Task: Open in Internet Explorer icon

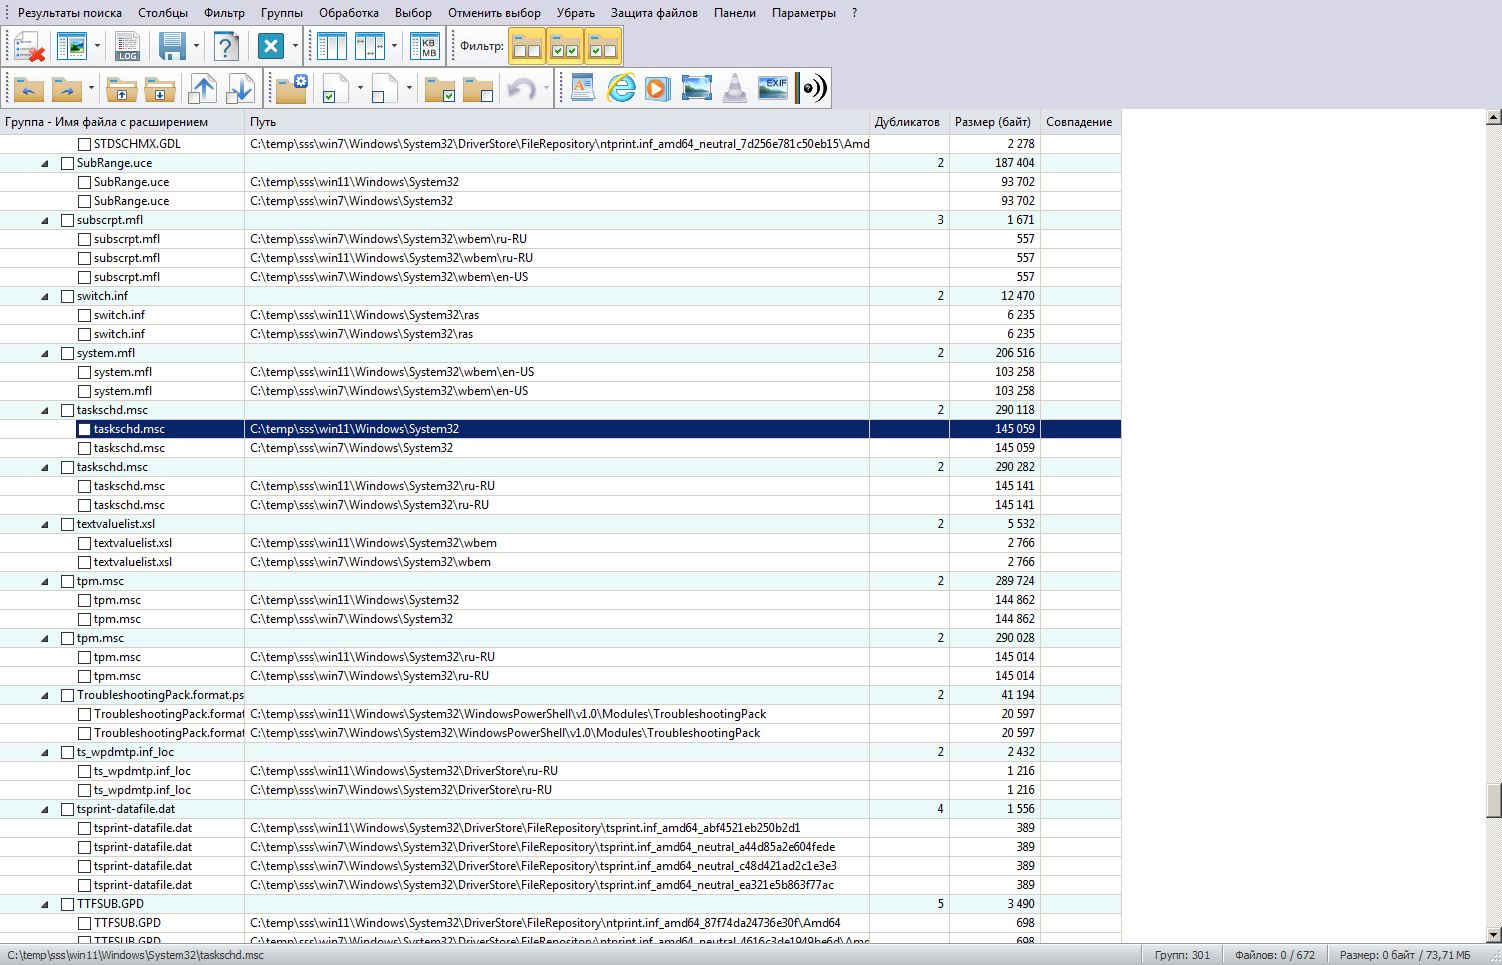Action: tap(621, 88)
